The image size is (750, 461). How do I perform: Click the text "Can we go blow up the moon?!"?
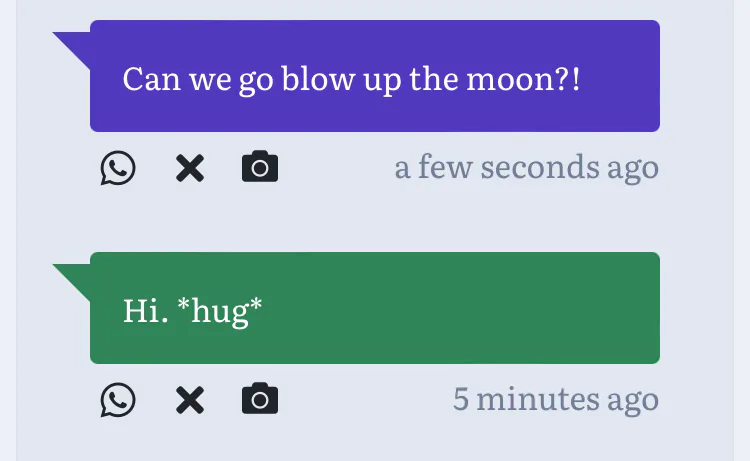(351, 78)
